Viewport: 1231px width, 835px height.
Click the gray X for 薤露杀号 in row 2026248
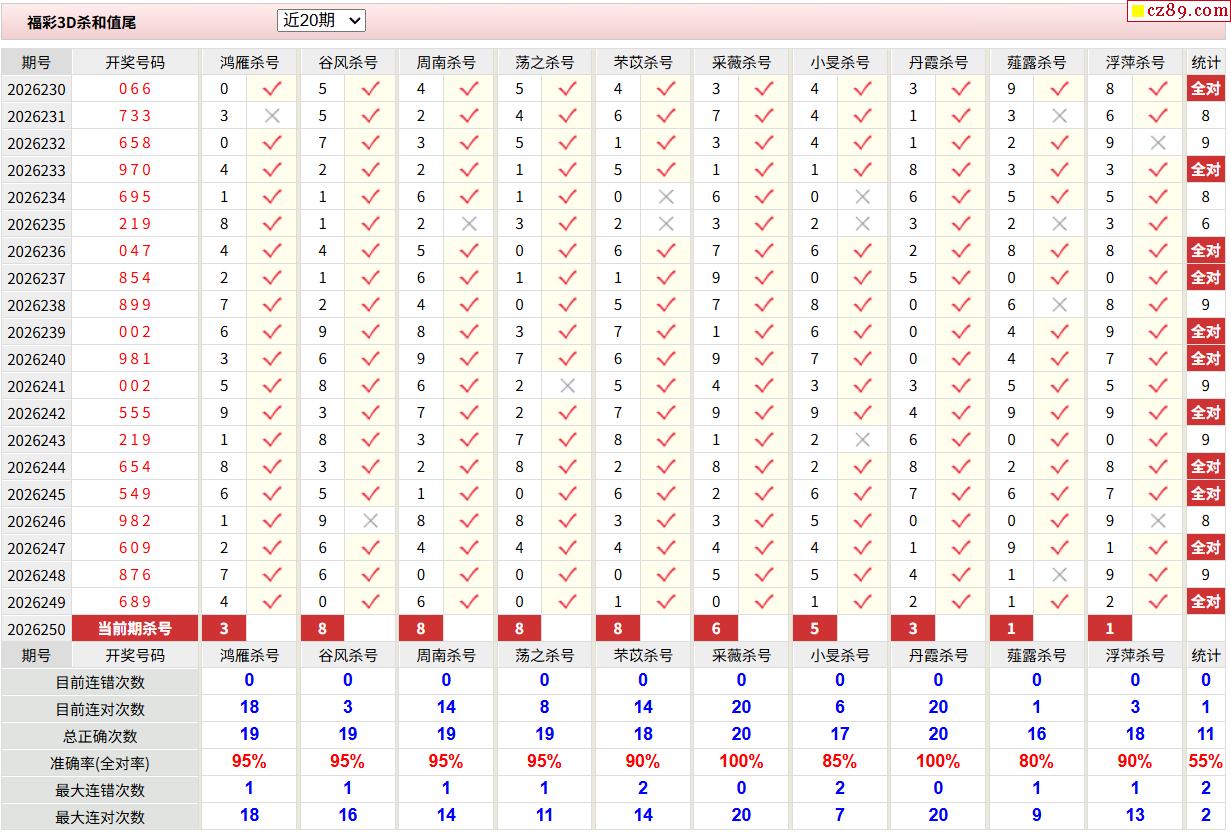click(x=1059, y=575)
